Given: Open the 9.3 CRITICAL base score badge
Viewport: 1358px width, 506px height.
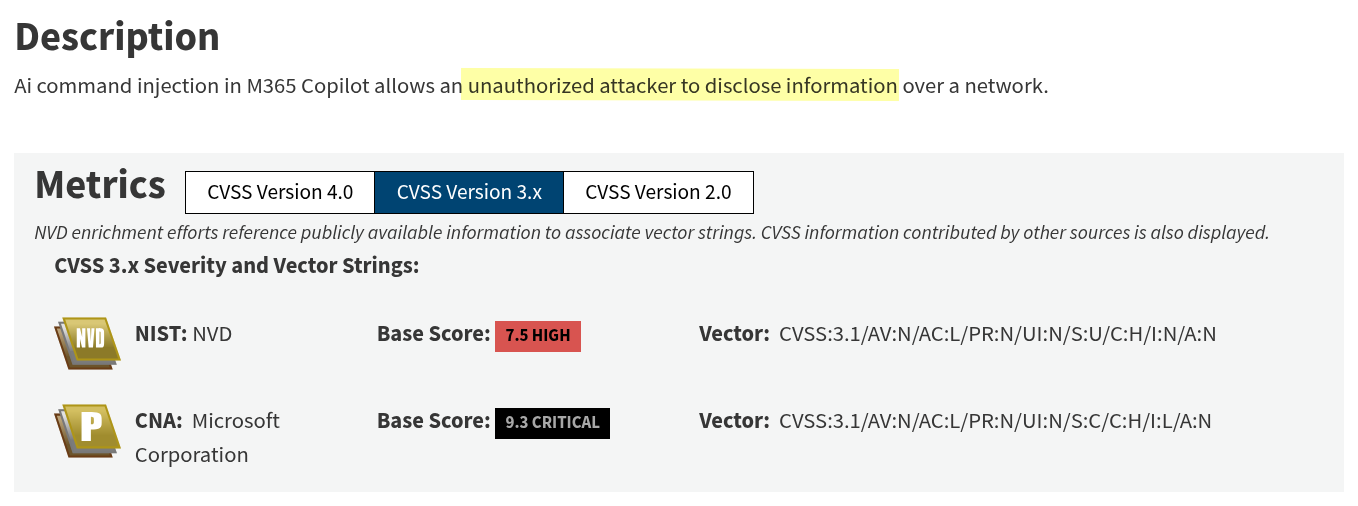Looking at the screenshot, I should coord(552,422).
